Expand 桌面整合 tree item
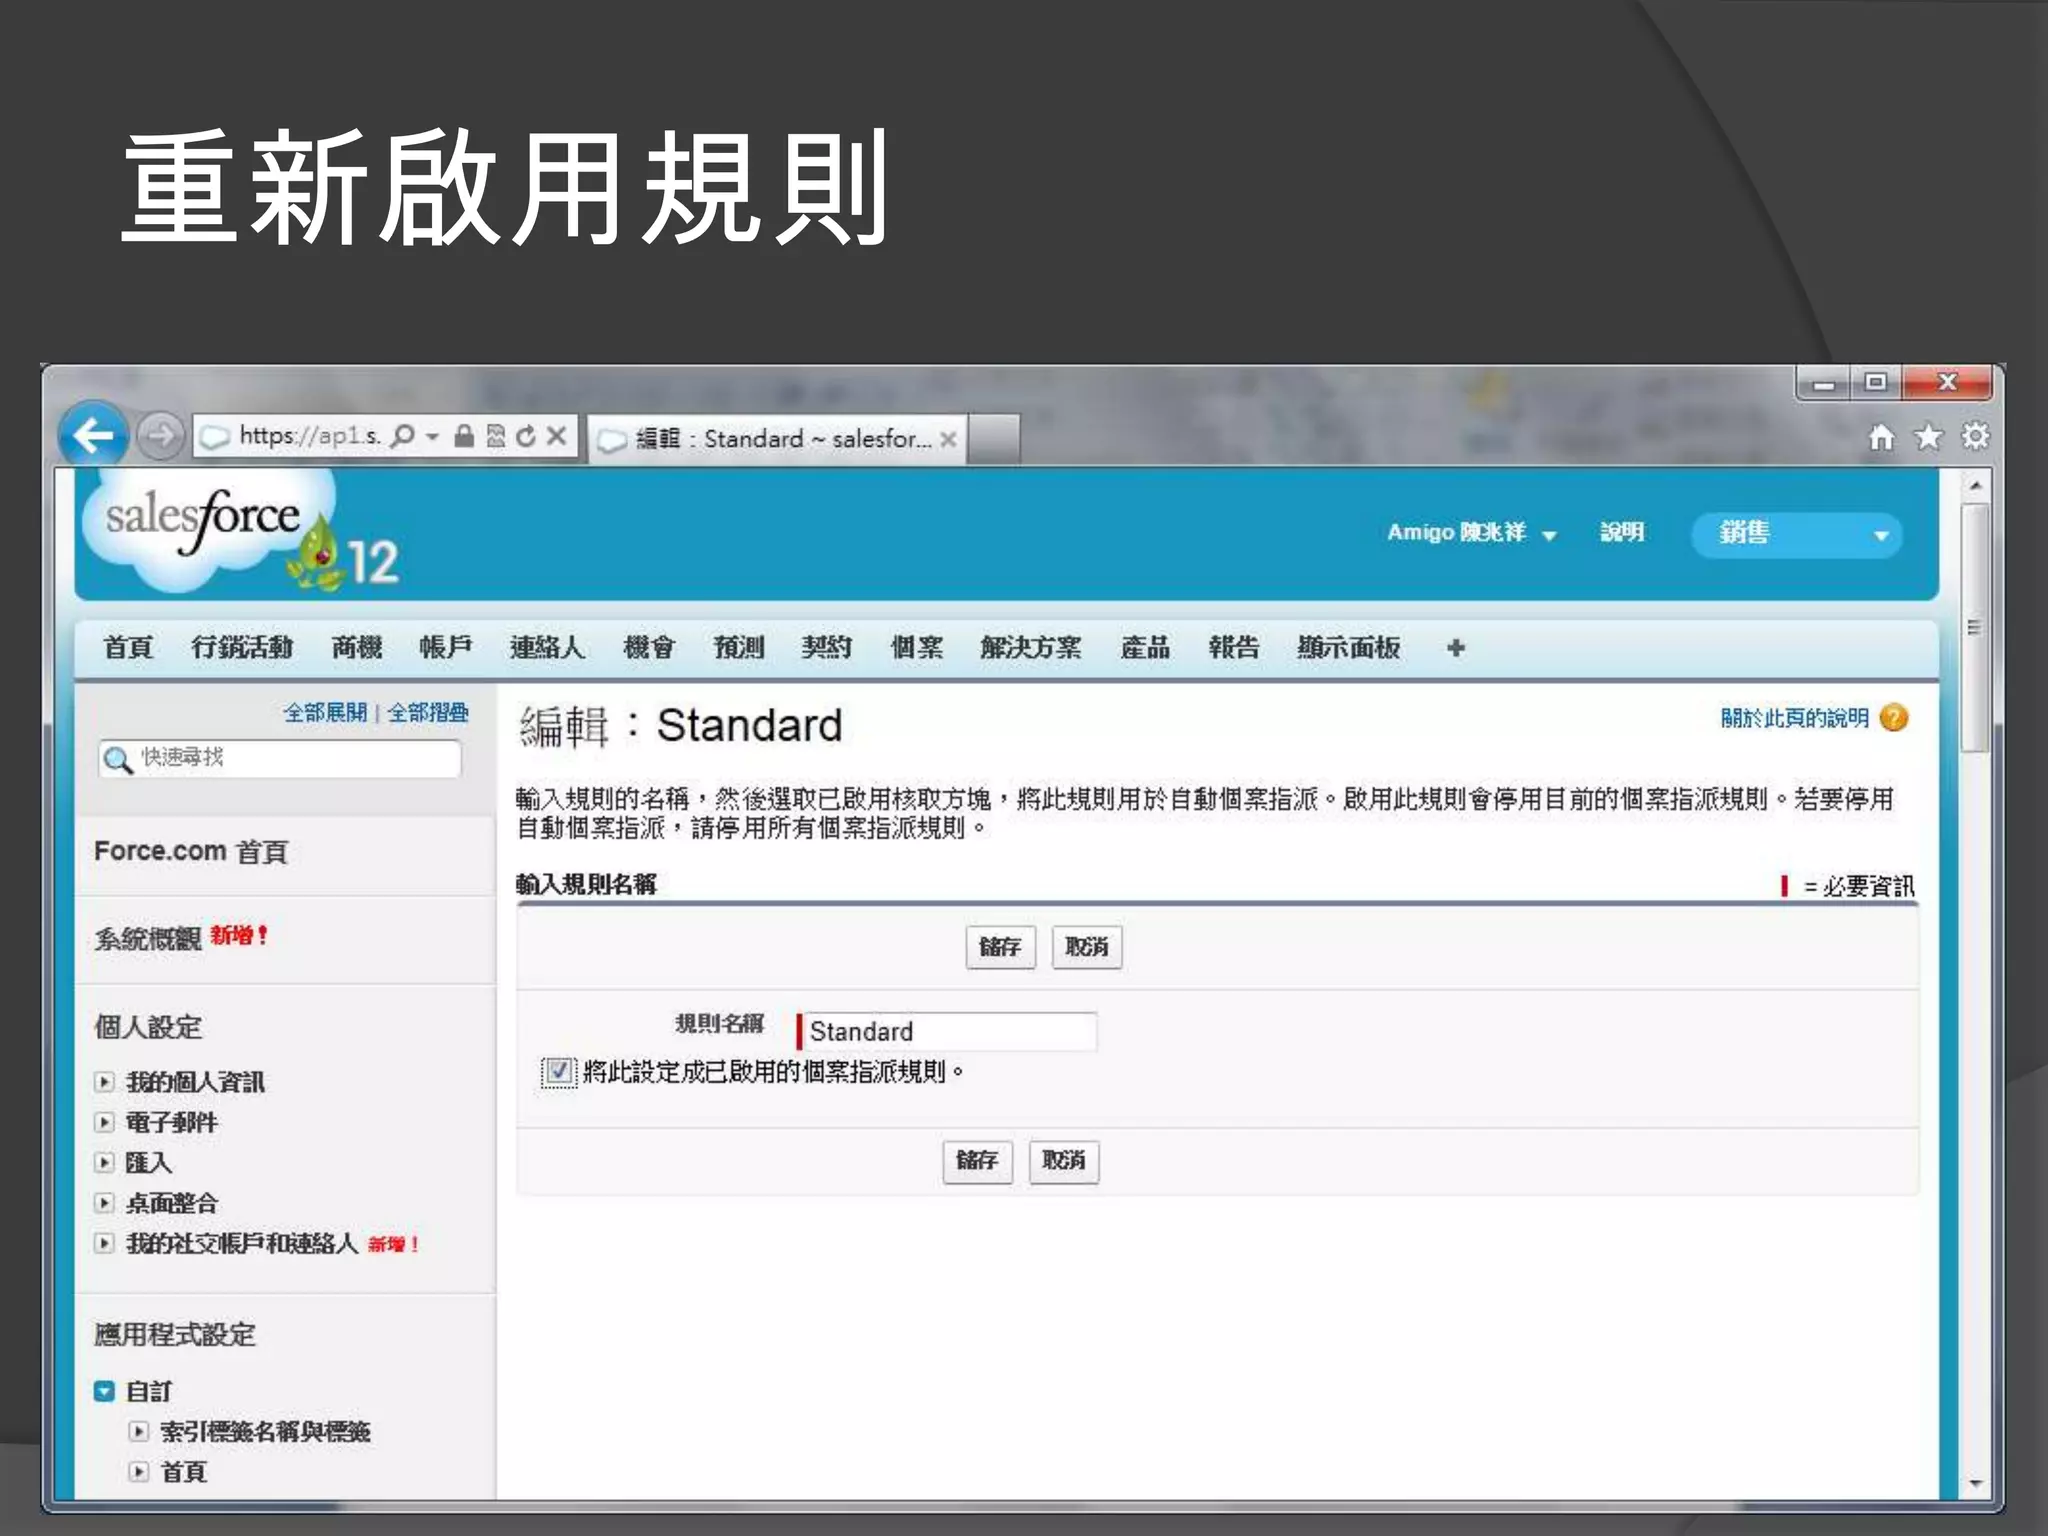 (104, 1203)
